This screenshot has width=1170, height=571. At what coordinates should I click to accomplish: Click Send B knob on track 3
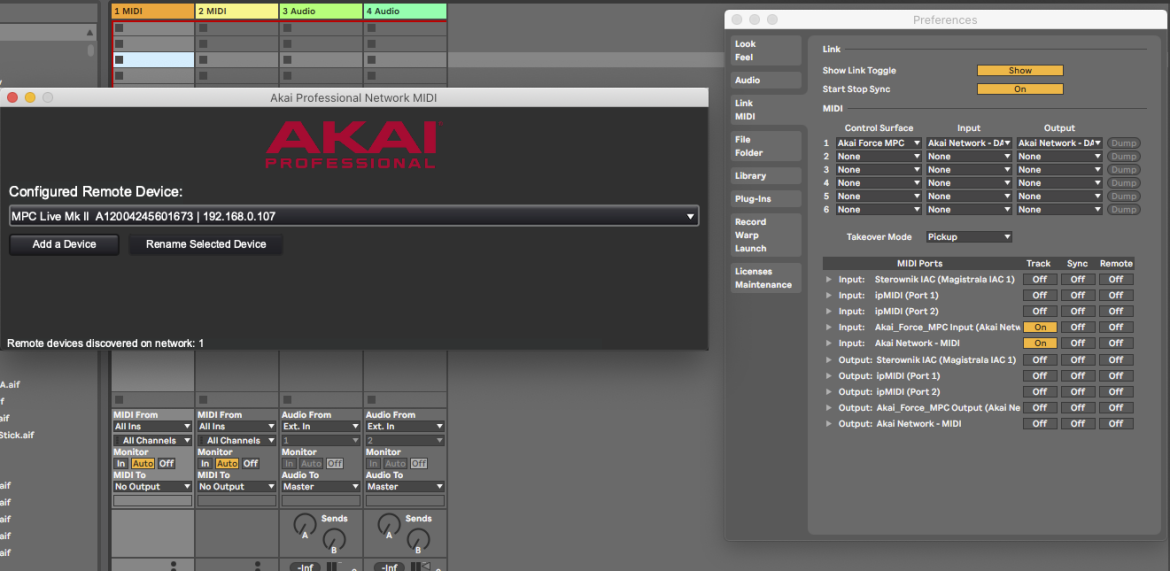(335, 539)
